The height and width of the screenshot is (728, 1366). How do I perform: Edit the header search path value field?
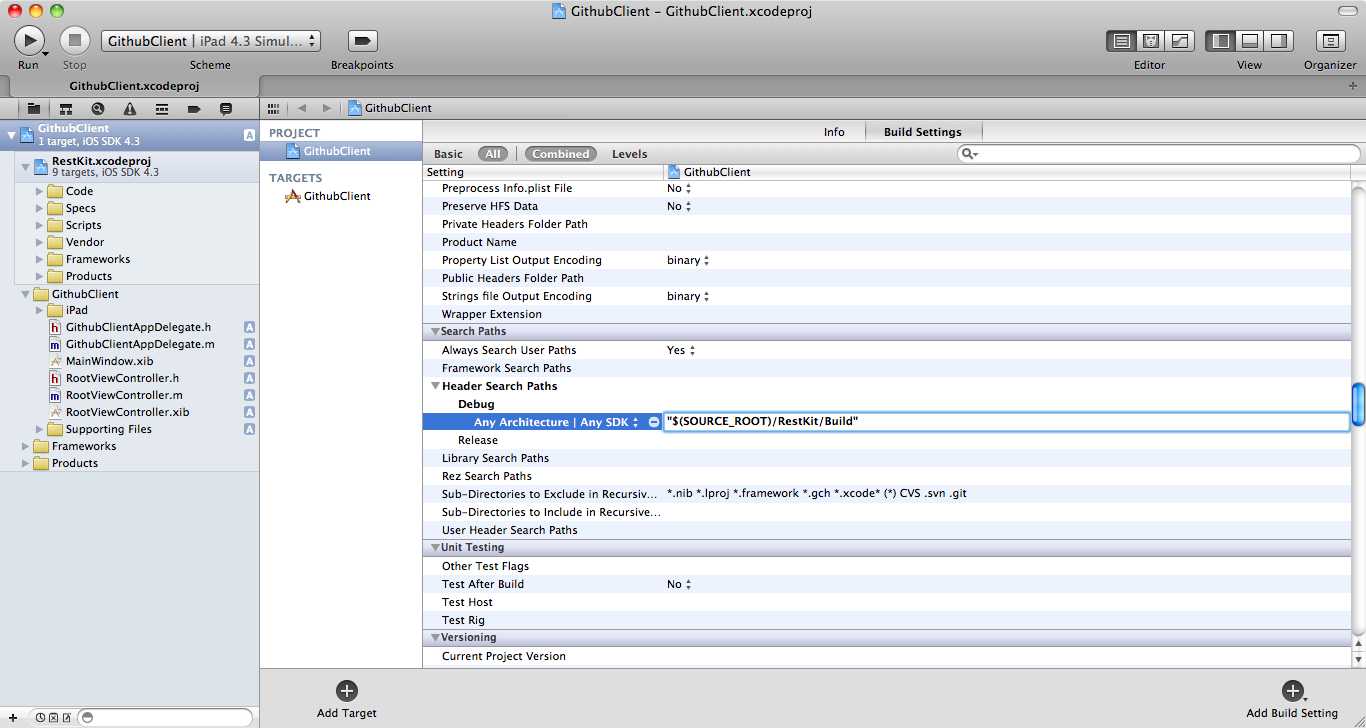(1006, 422)
